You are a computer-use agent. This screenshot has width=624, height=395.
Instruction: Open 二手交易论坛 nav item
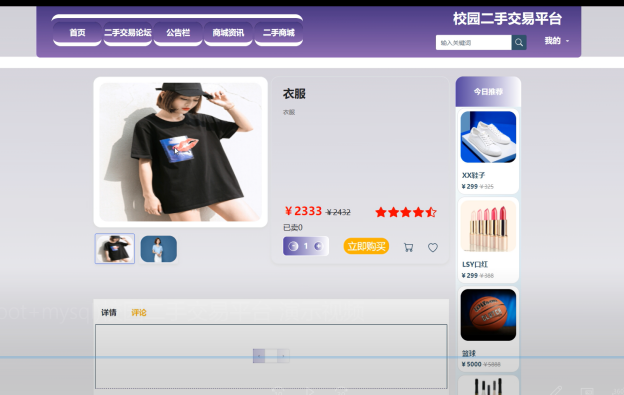(128, 33)
